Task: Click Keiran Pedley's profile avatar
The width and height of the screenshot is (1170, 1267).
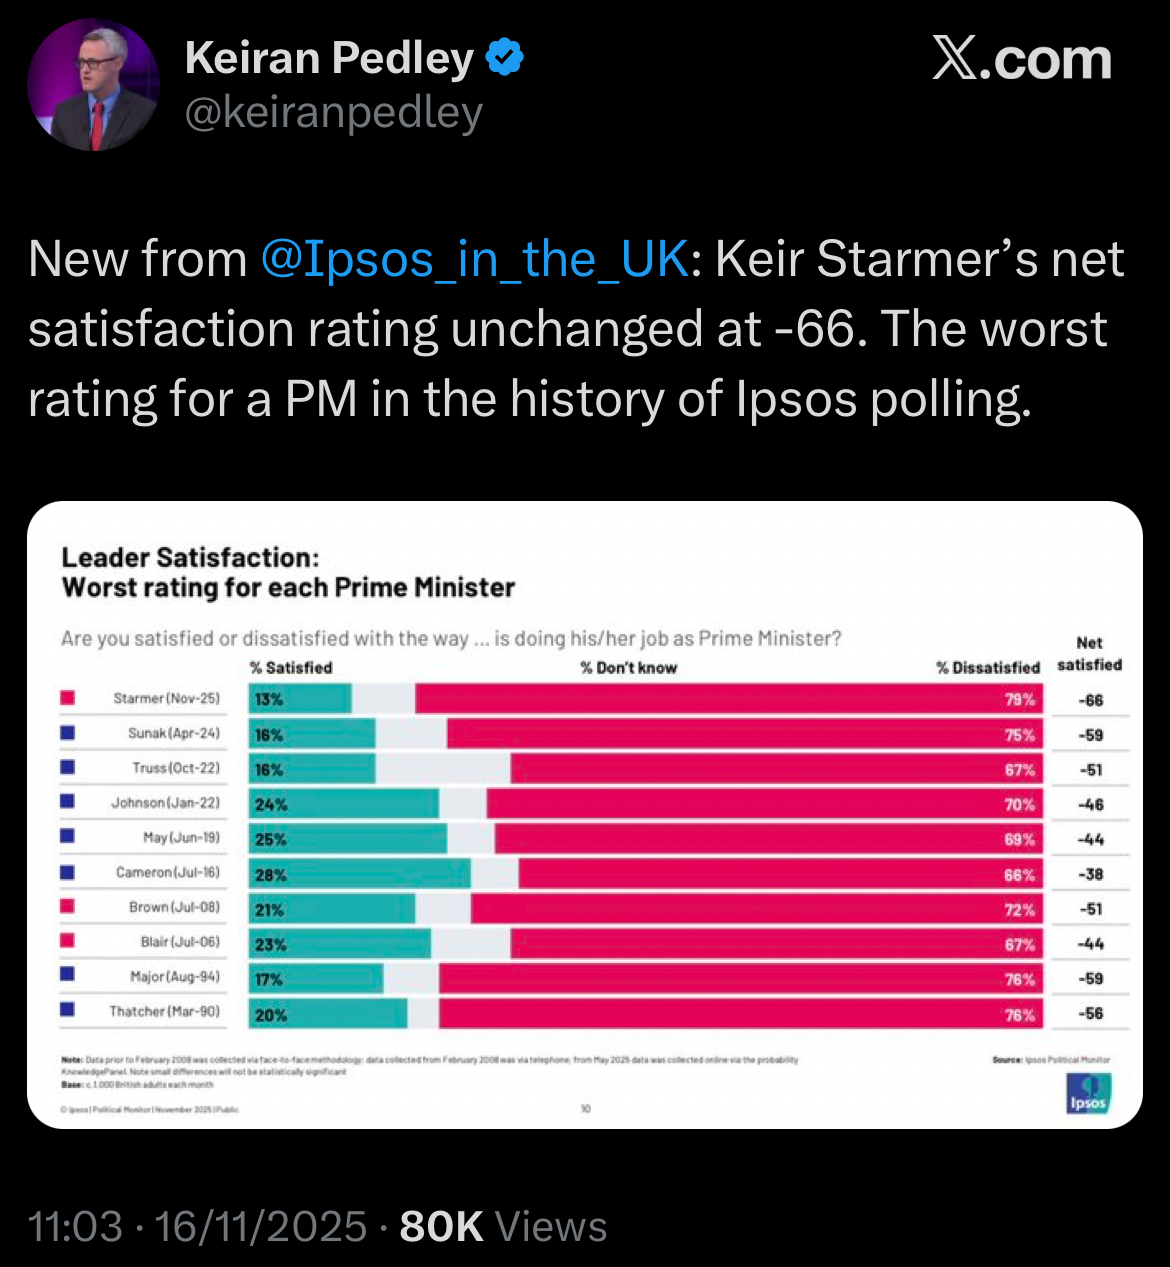Action: 93,85
